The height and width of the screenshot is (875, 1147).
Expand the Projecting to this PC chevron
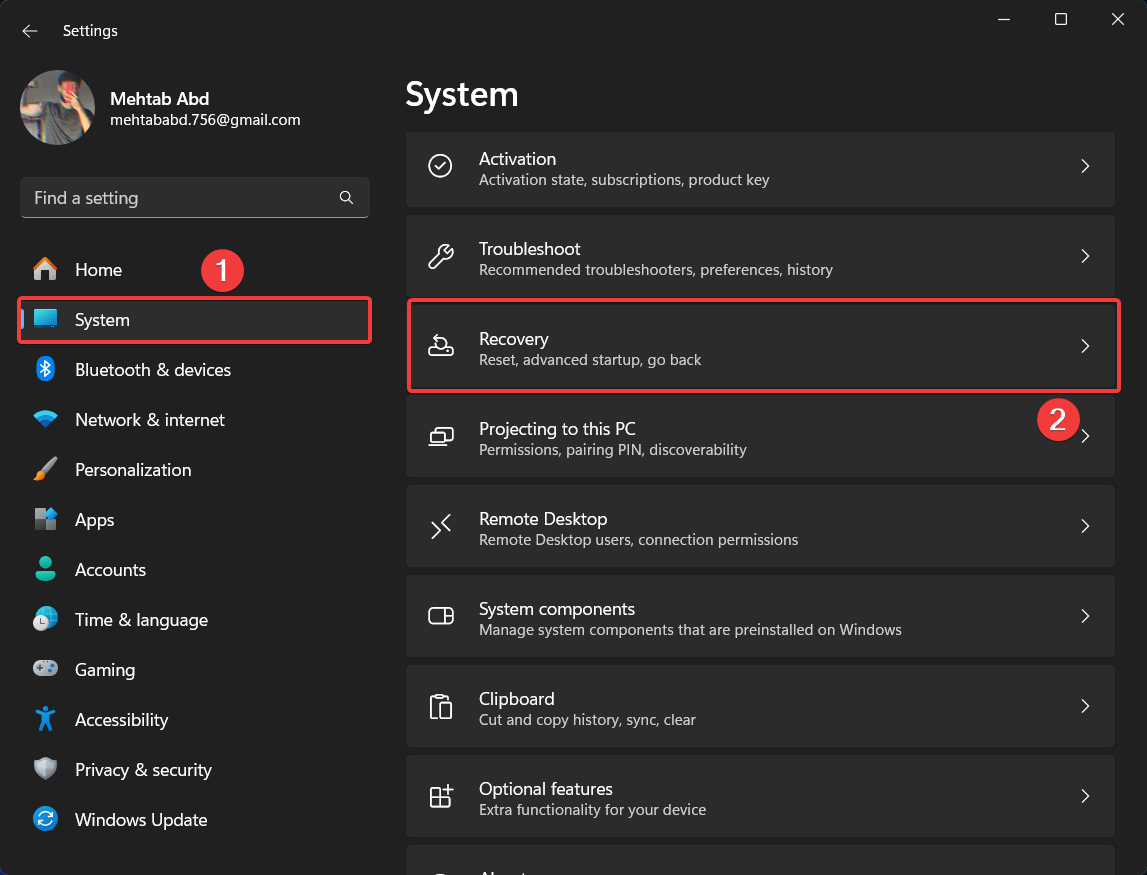(x=1086, y=436)
